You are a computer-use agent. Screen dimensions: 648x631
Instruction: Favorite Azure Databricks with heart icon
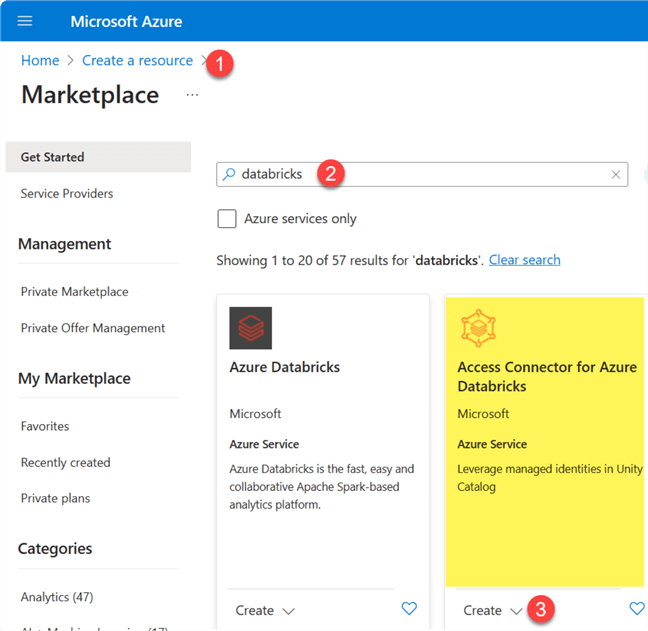[409, 608]
